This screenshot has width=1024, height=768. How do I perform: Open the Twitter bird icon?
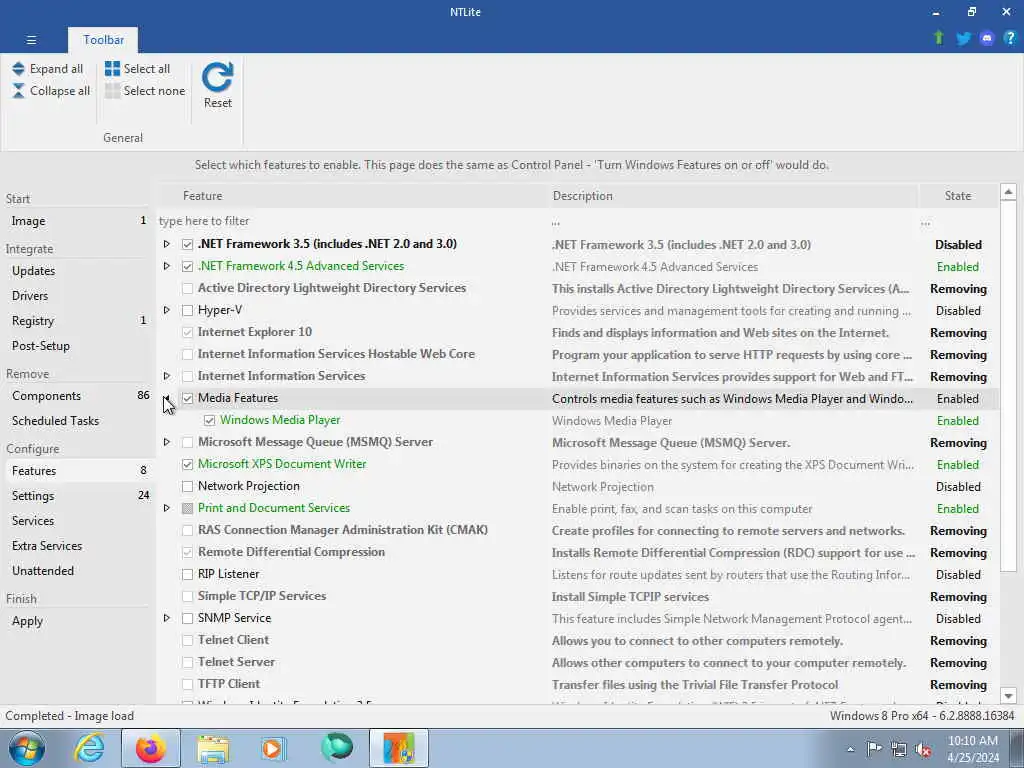pyautogui.click(x=963, y=39)
